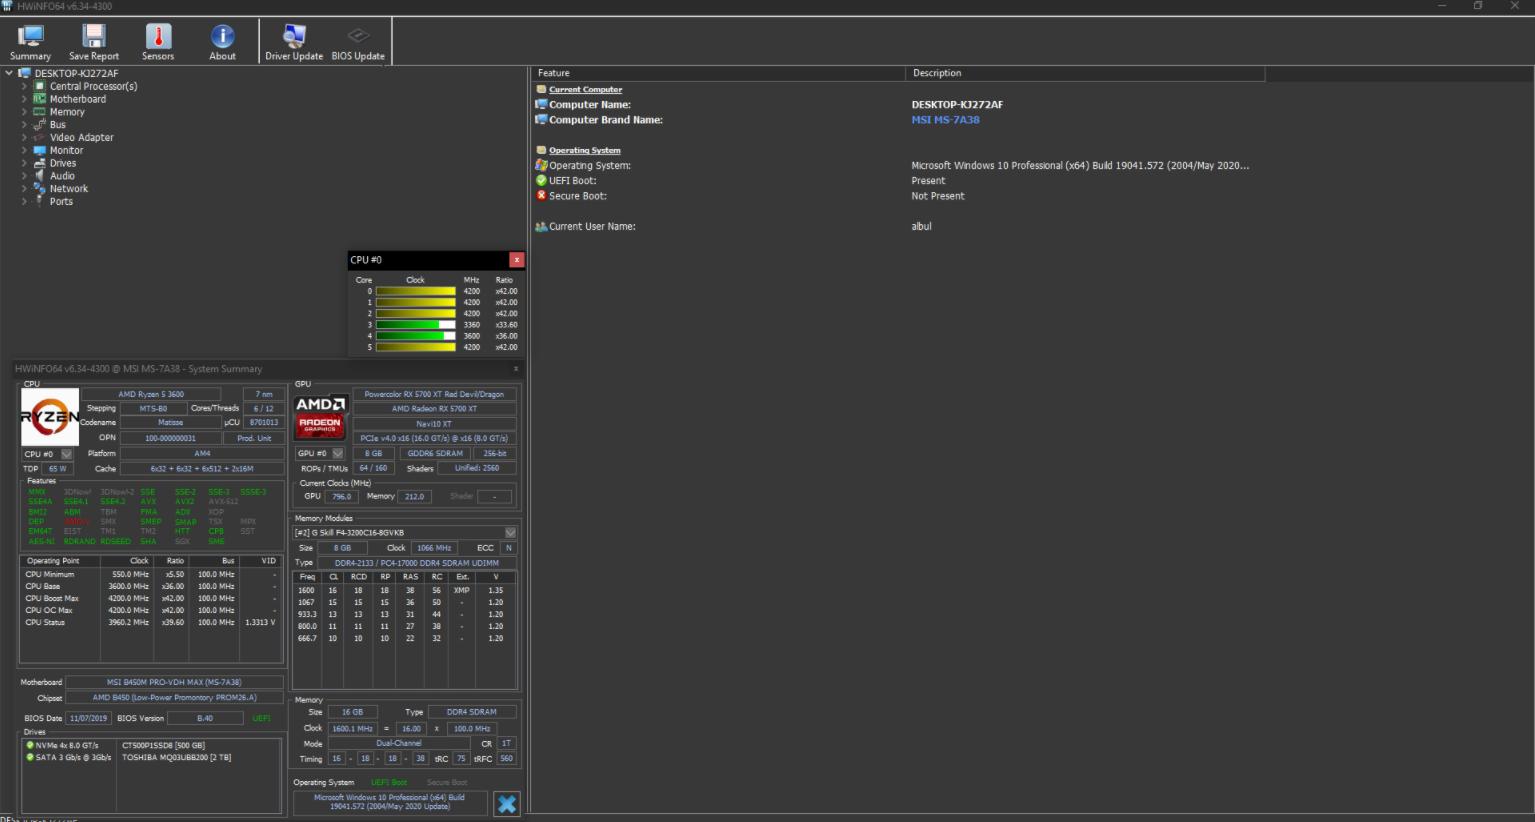
Task: Click the Operating System section heading
Action: (x=584, y=150)
